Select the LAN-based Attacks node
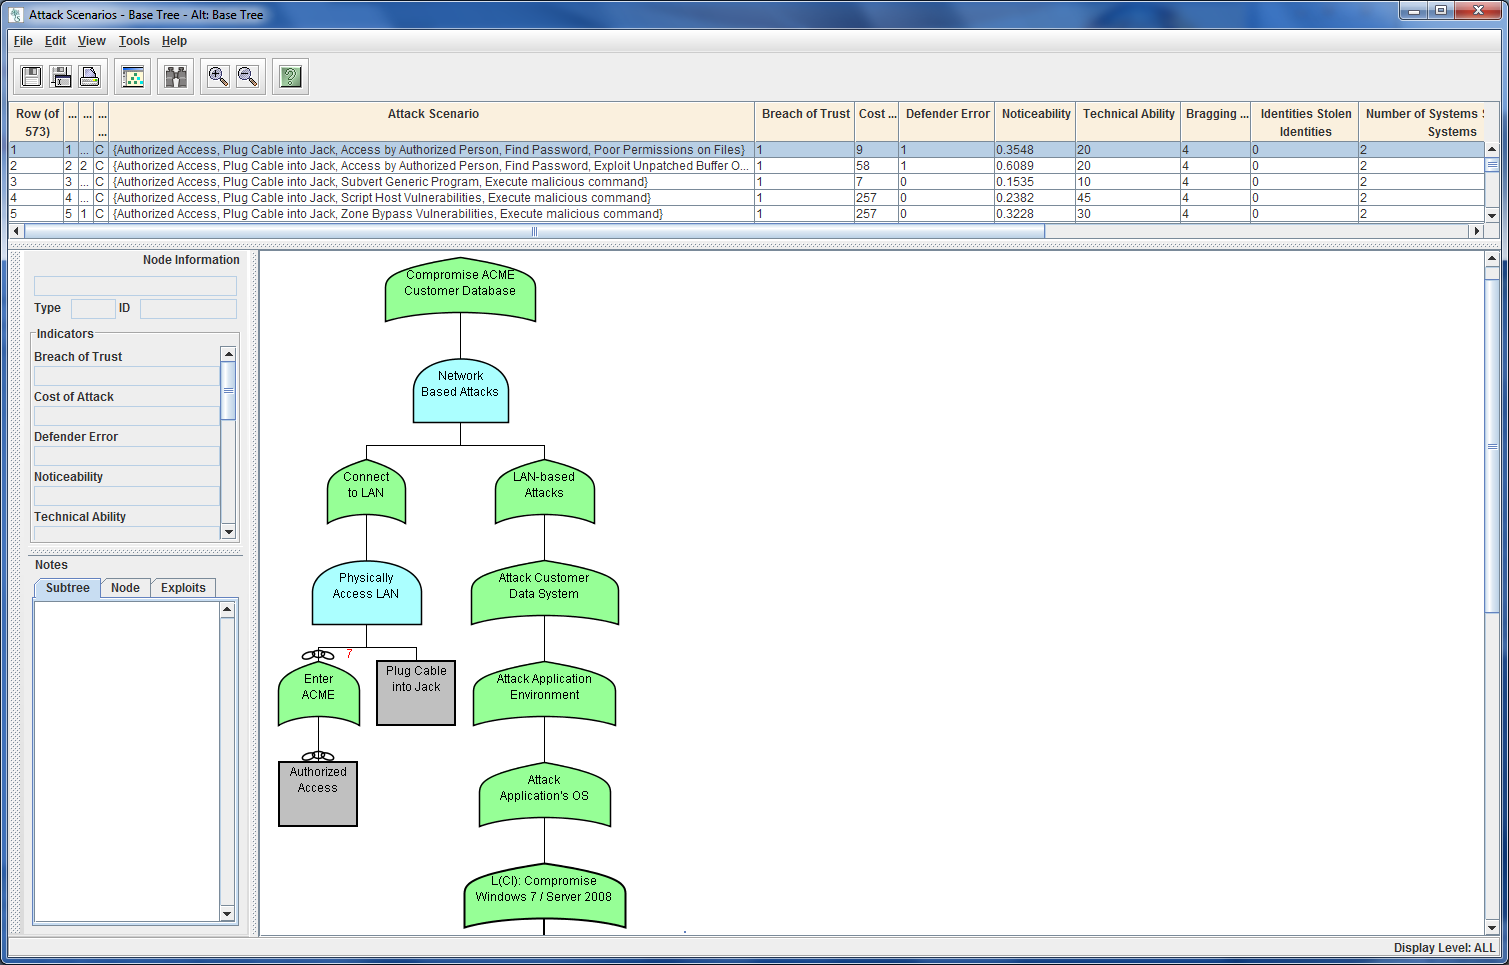Screen dimensions: 1509x965 pyautogui.click(x=544, y=491)
